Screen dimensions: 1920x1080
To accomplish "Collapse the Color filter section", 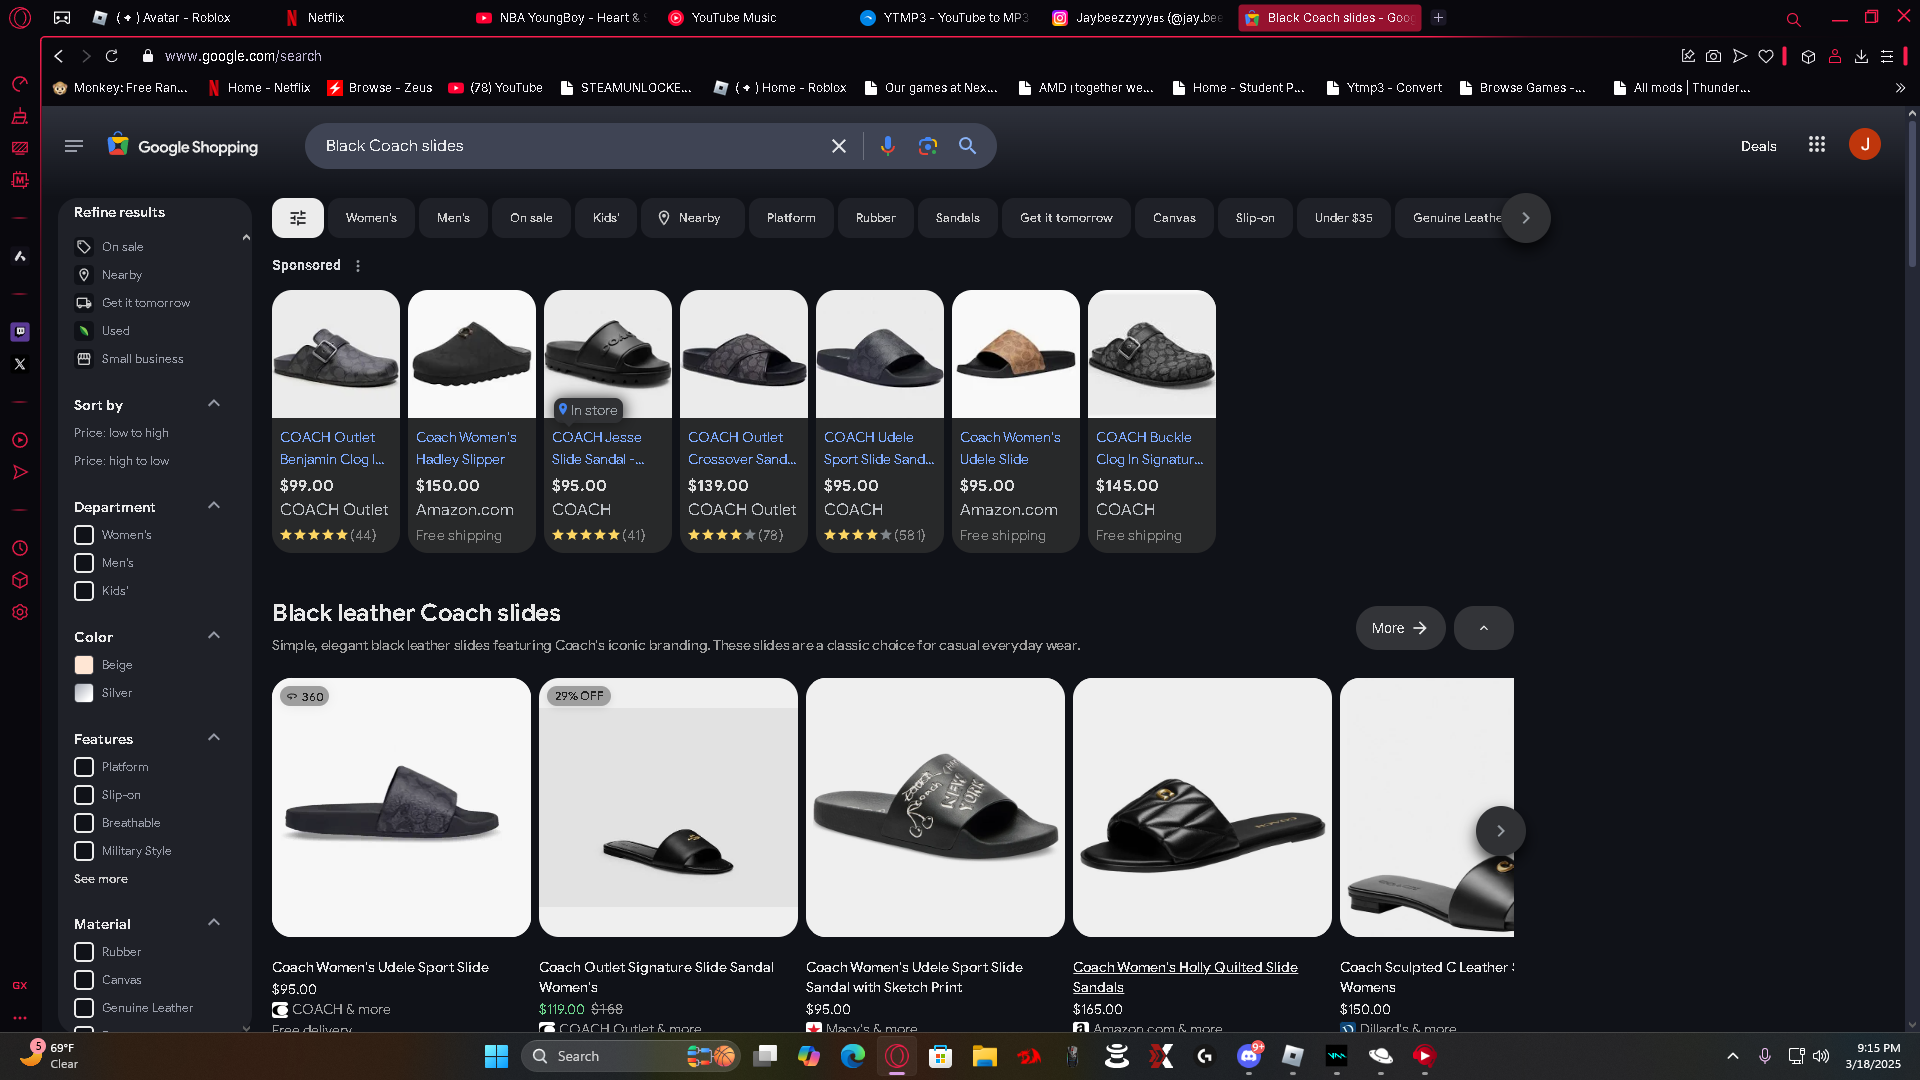I will click(x=213, y=635).
